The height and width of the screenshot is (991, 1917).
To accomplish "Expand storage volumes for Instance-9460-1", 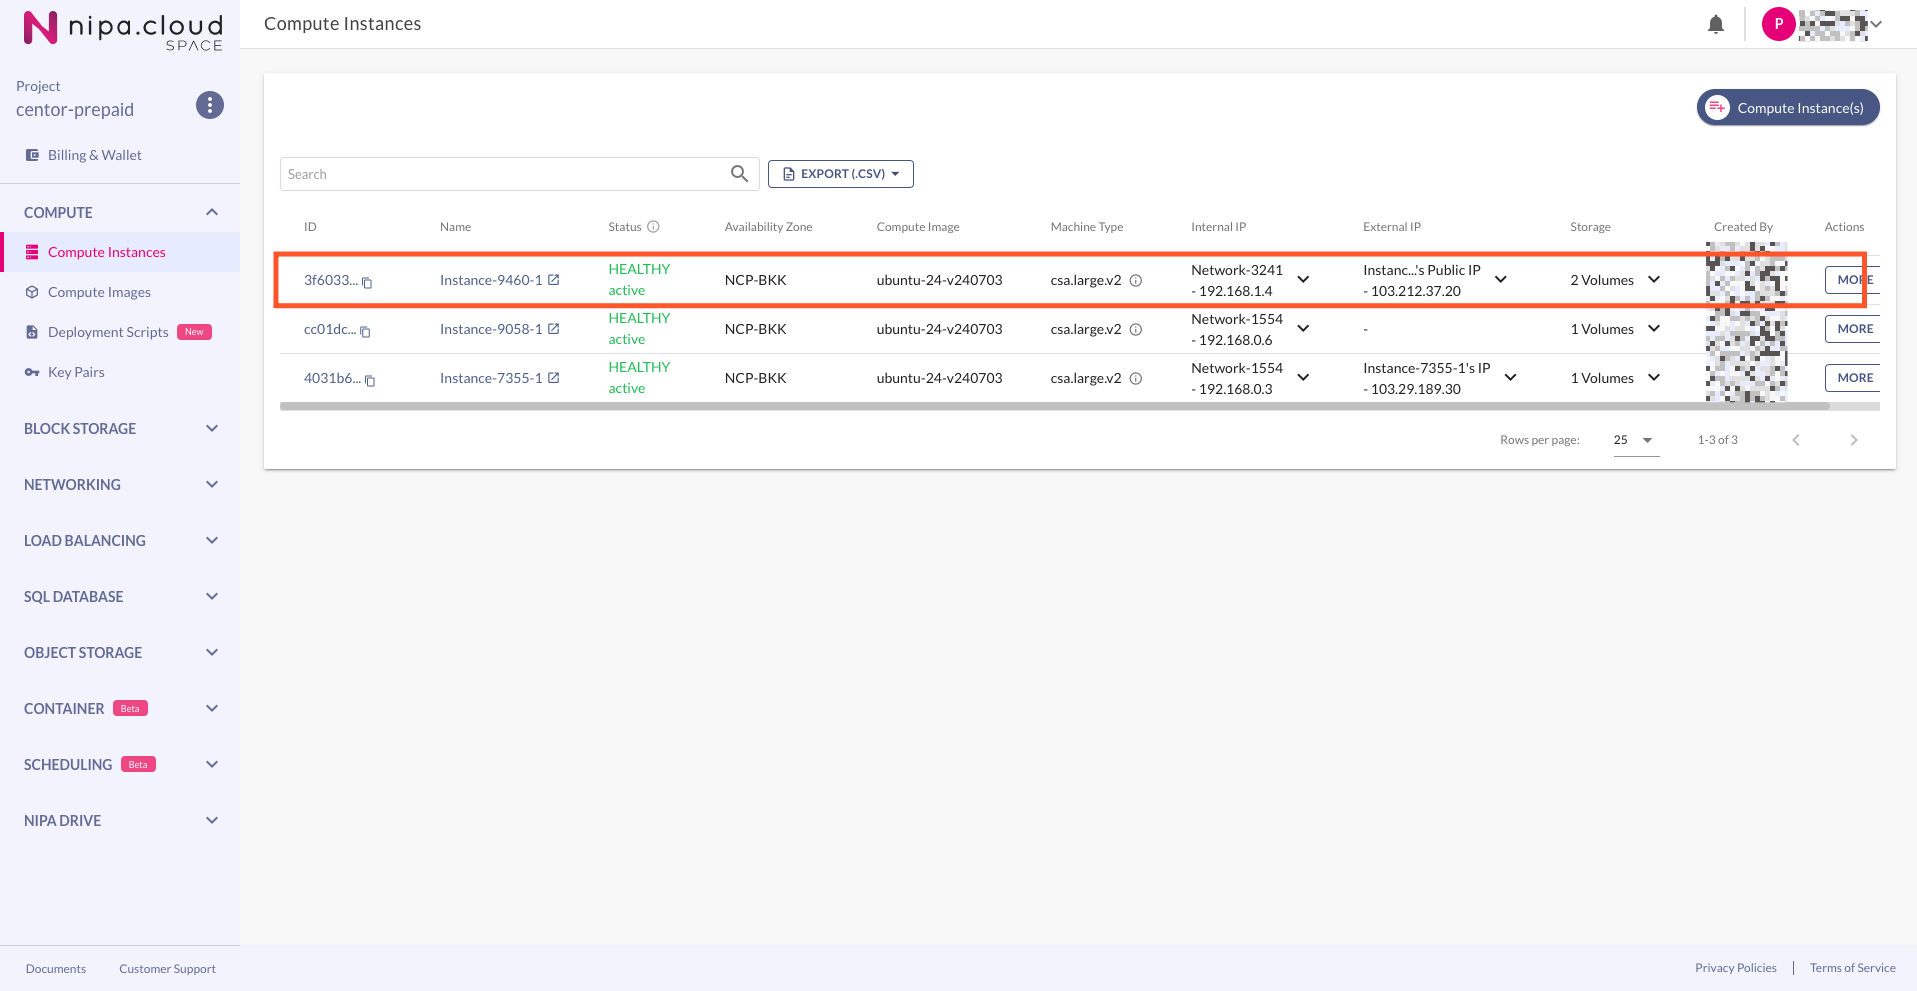I will click(1654, 280).
